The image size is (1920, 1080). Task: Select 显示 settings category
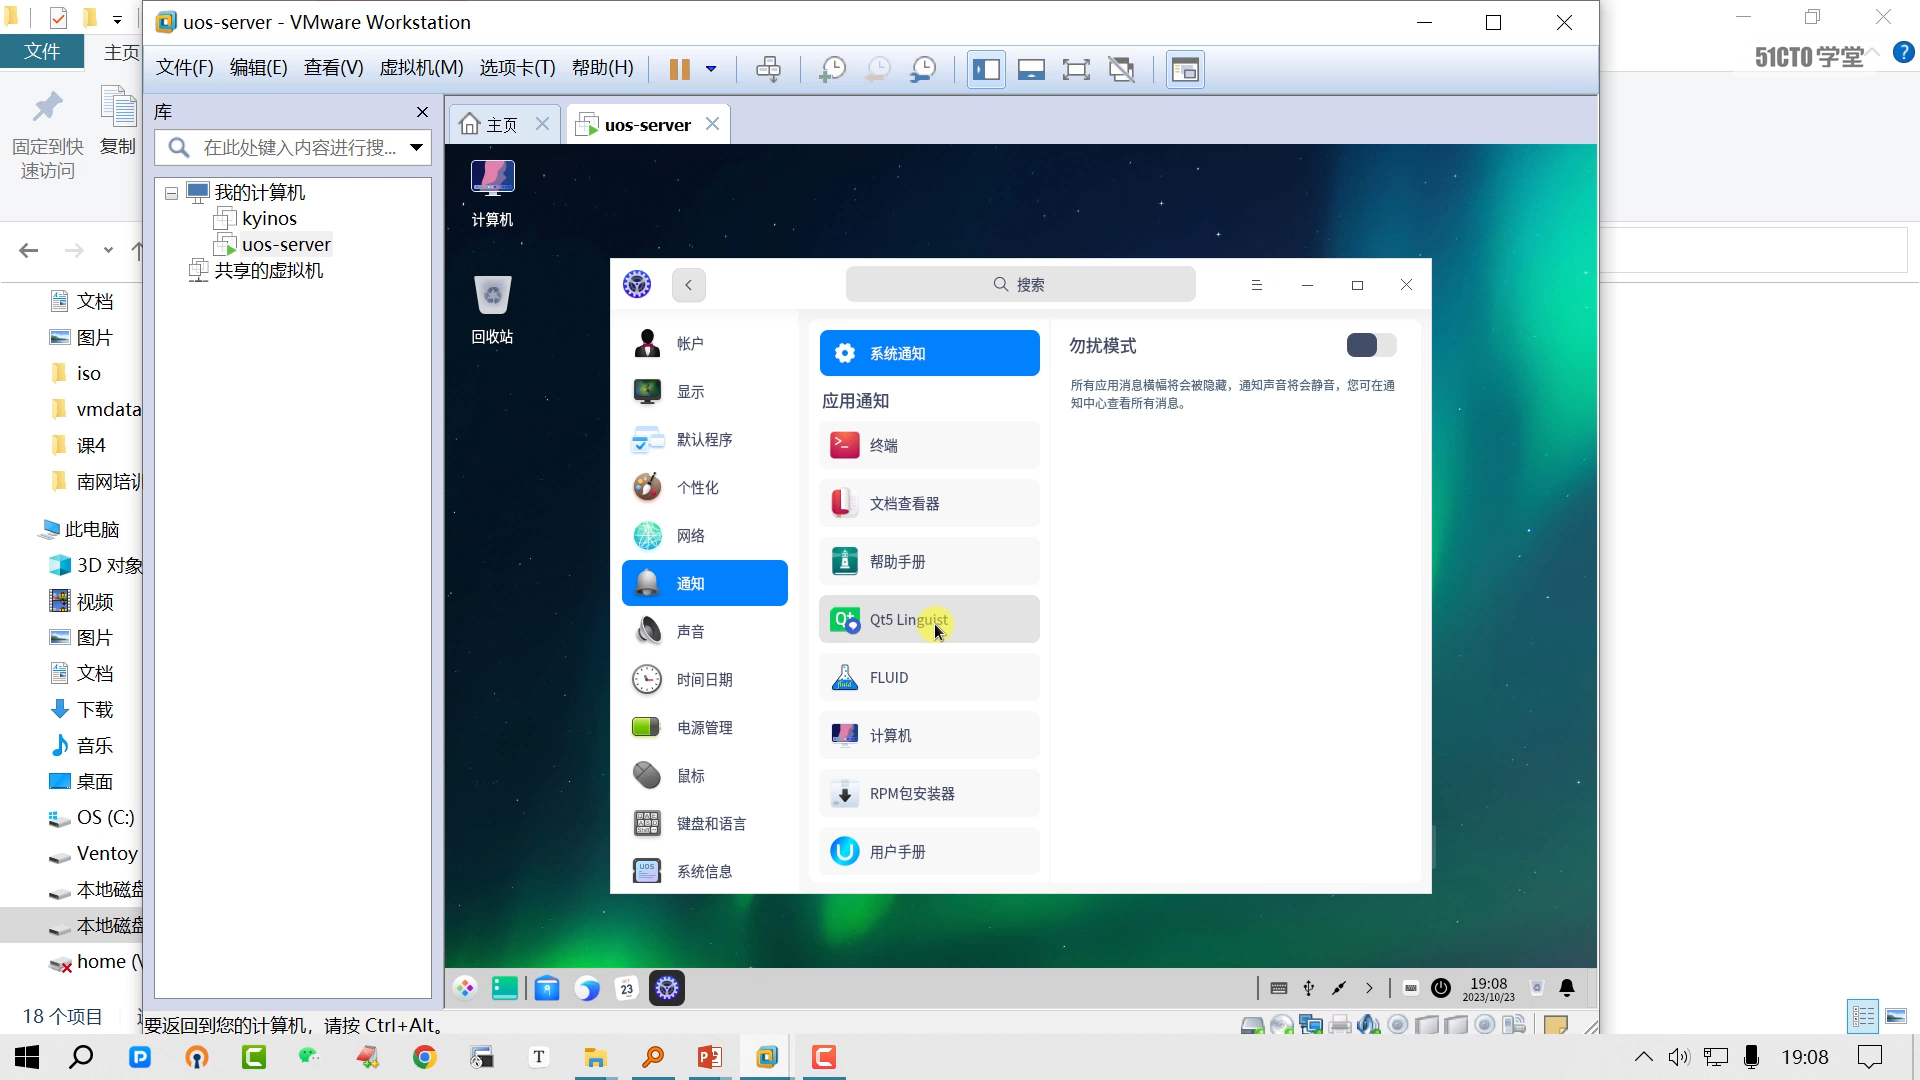tap(708, 392)
